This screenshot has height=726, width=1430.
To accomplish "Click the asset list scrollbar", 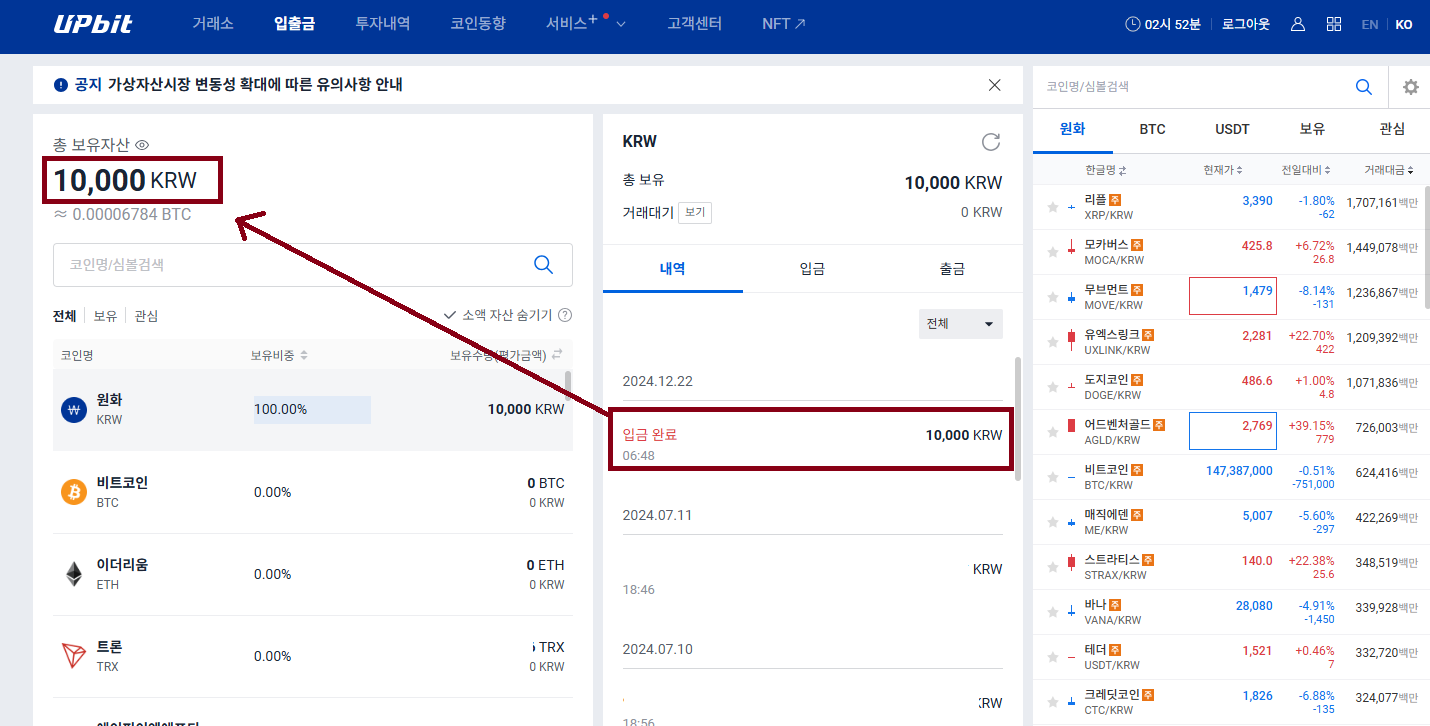I will click(x=568, y=385).
